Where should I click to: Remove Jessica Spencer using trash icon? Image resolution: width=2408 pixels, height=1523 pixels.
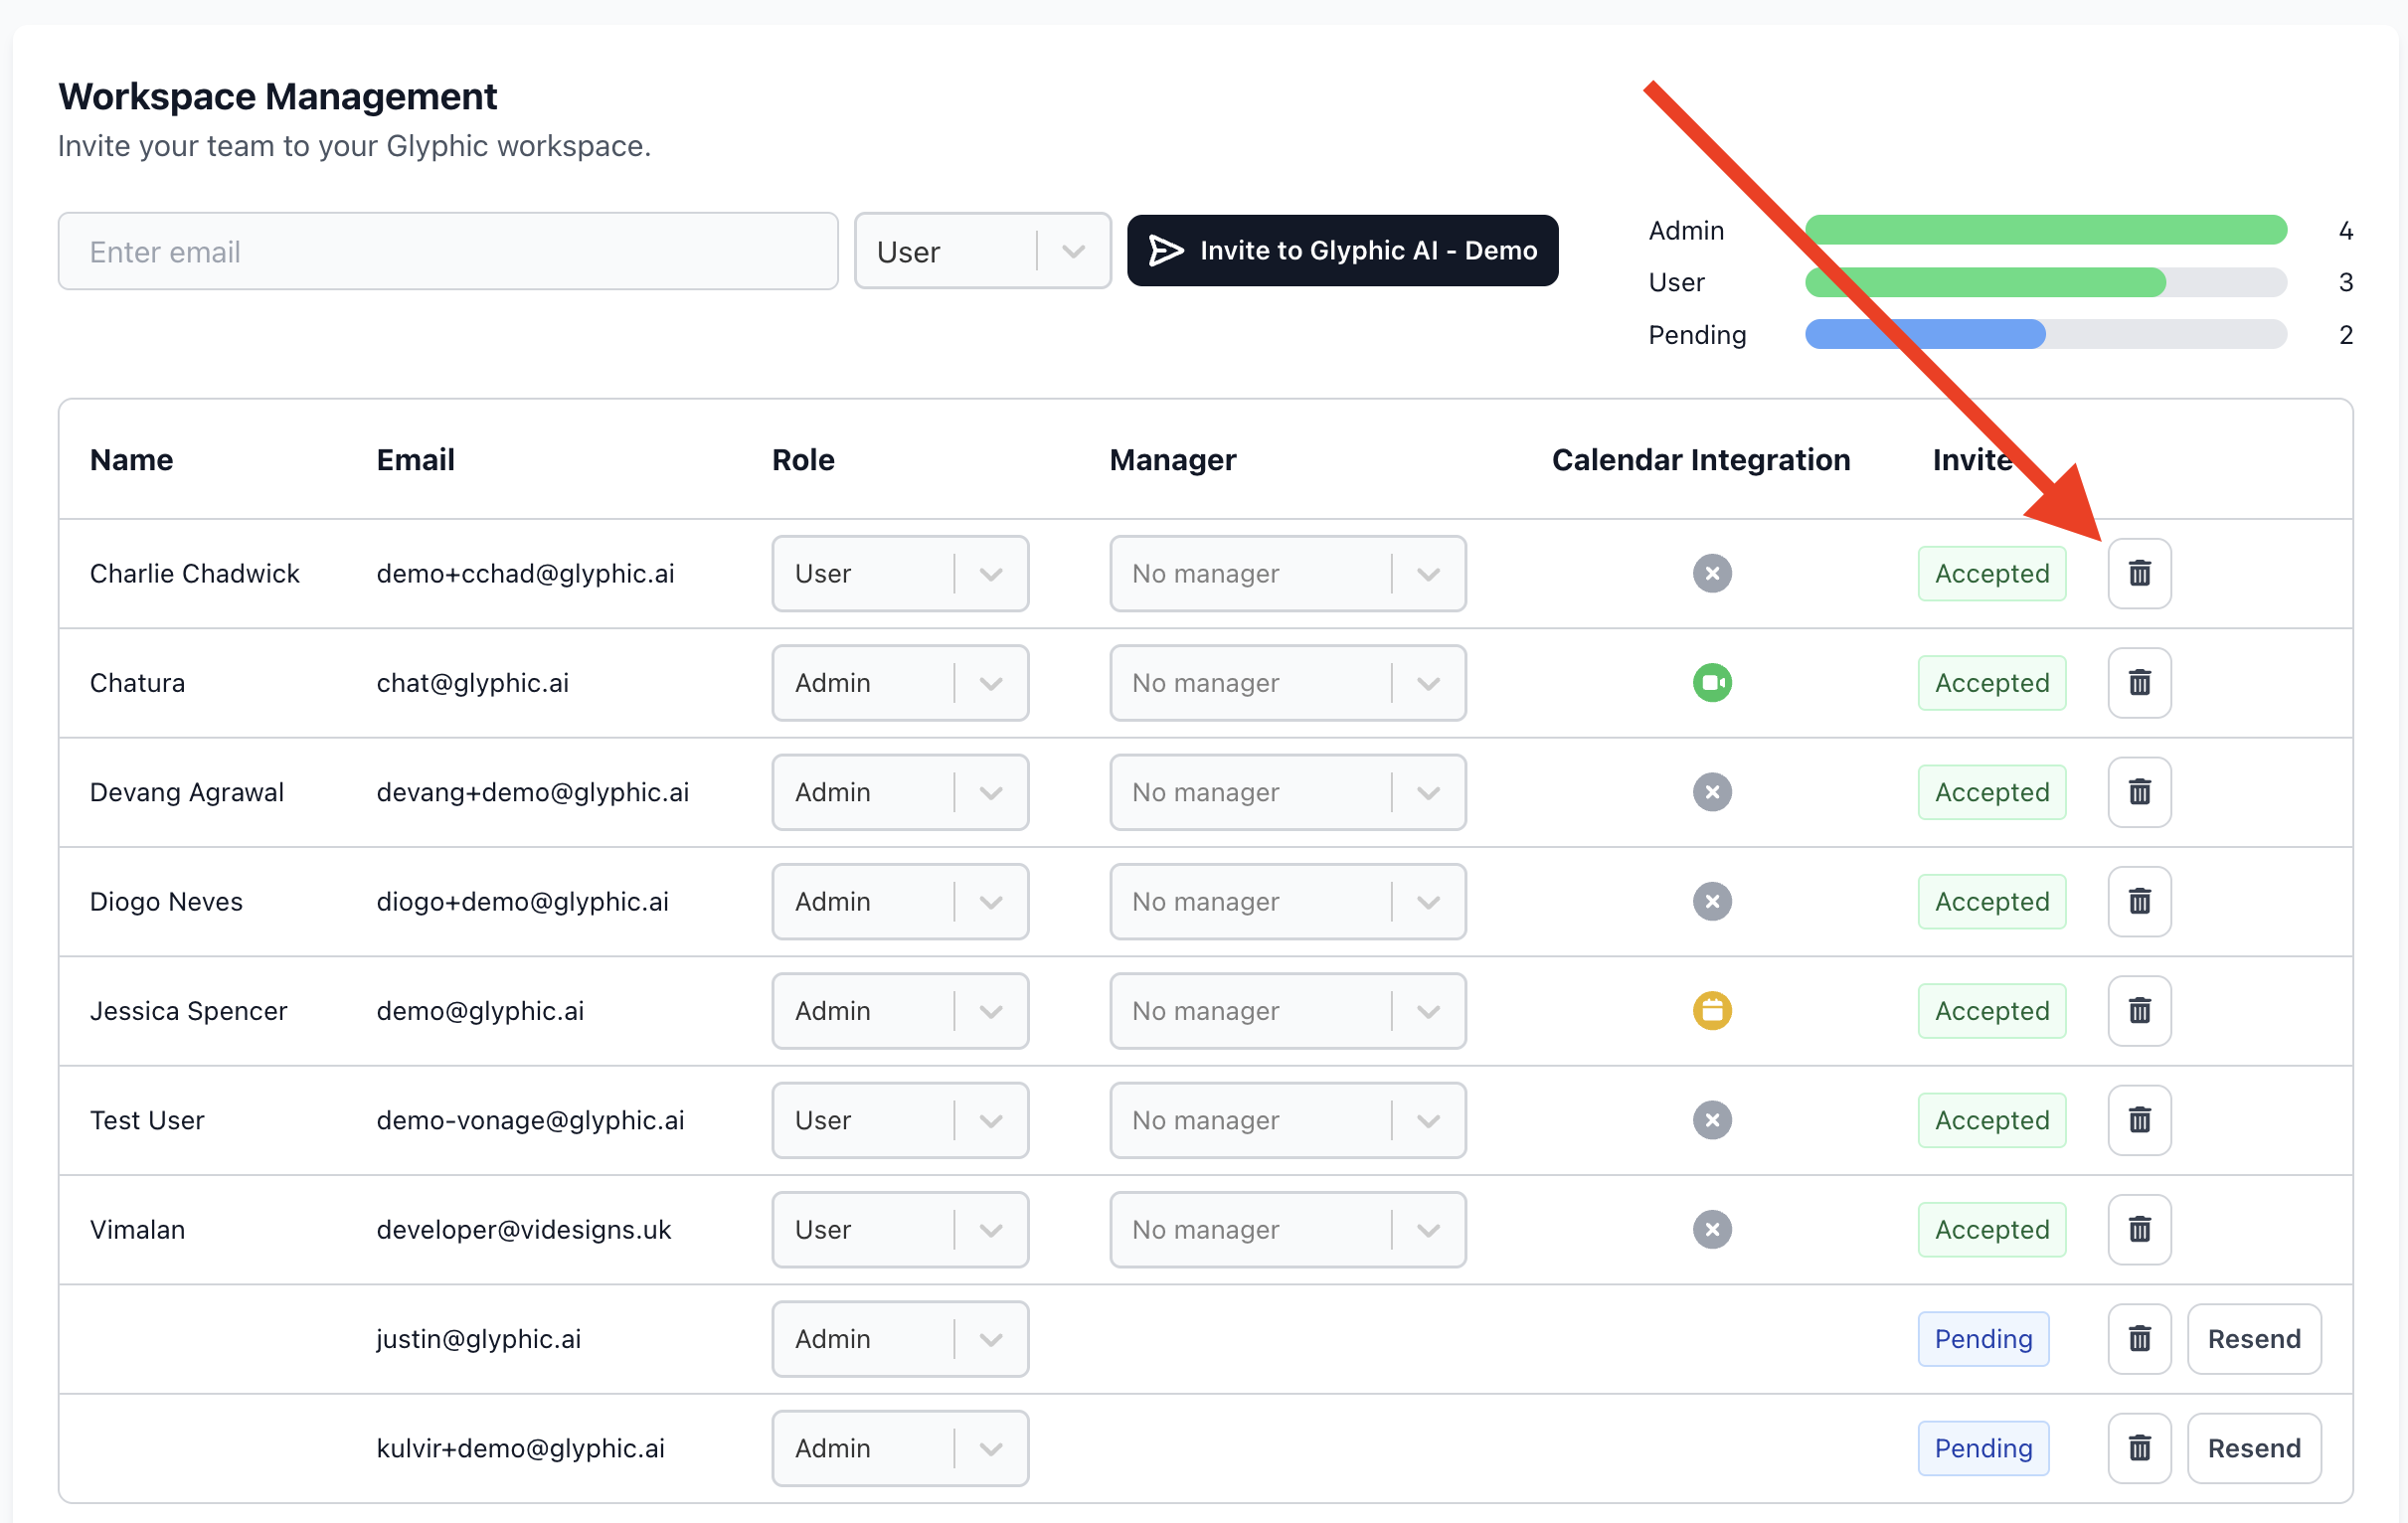point(2139,1011)
